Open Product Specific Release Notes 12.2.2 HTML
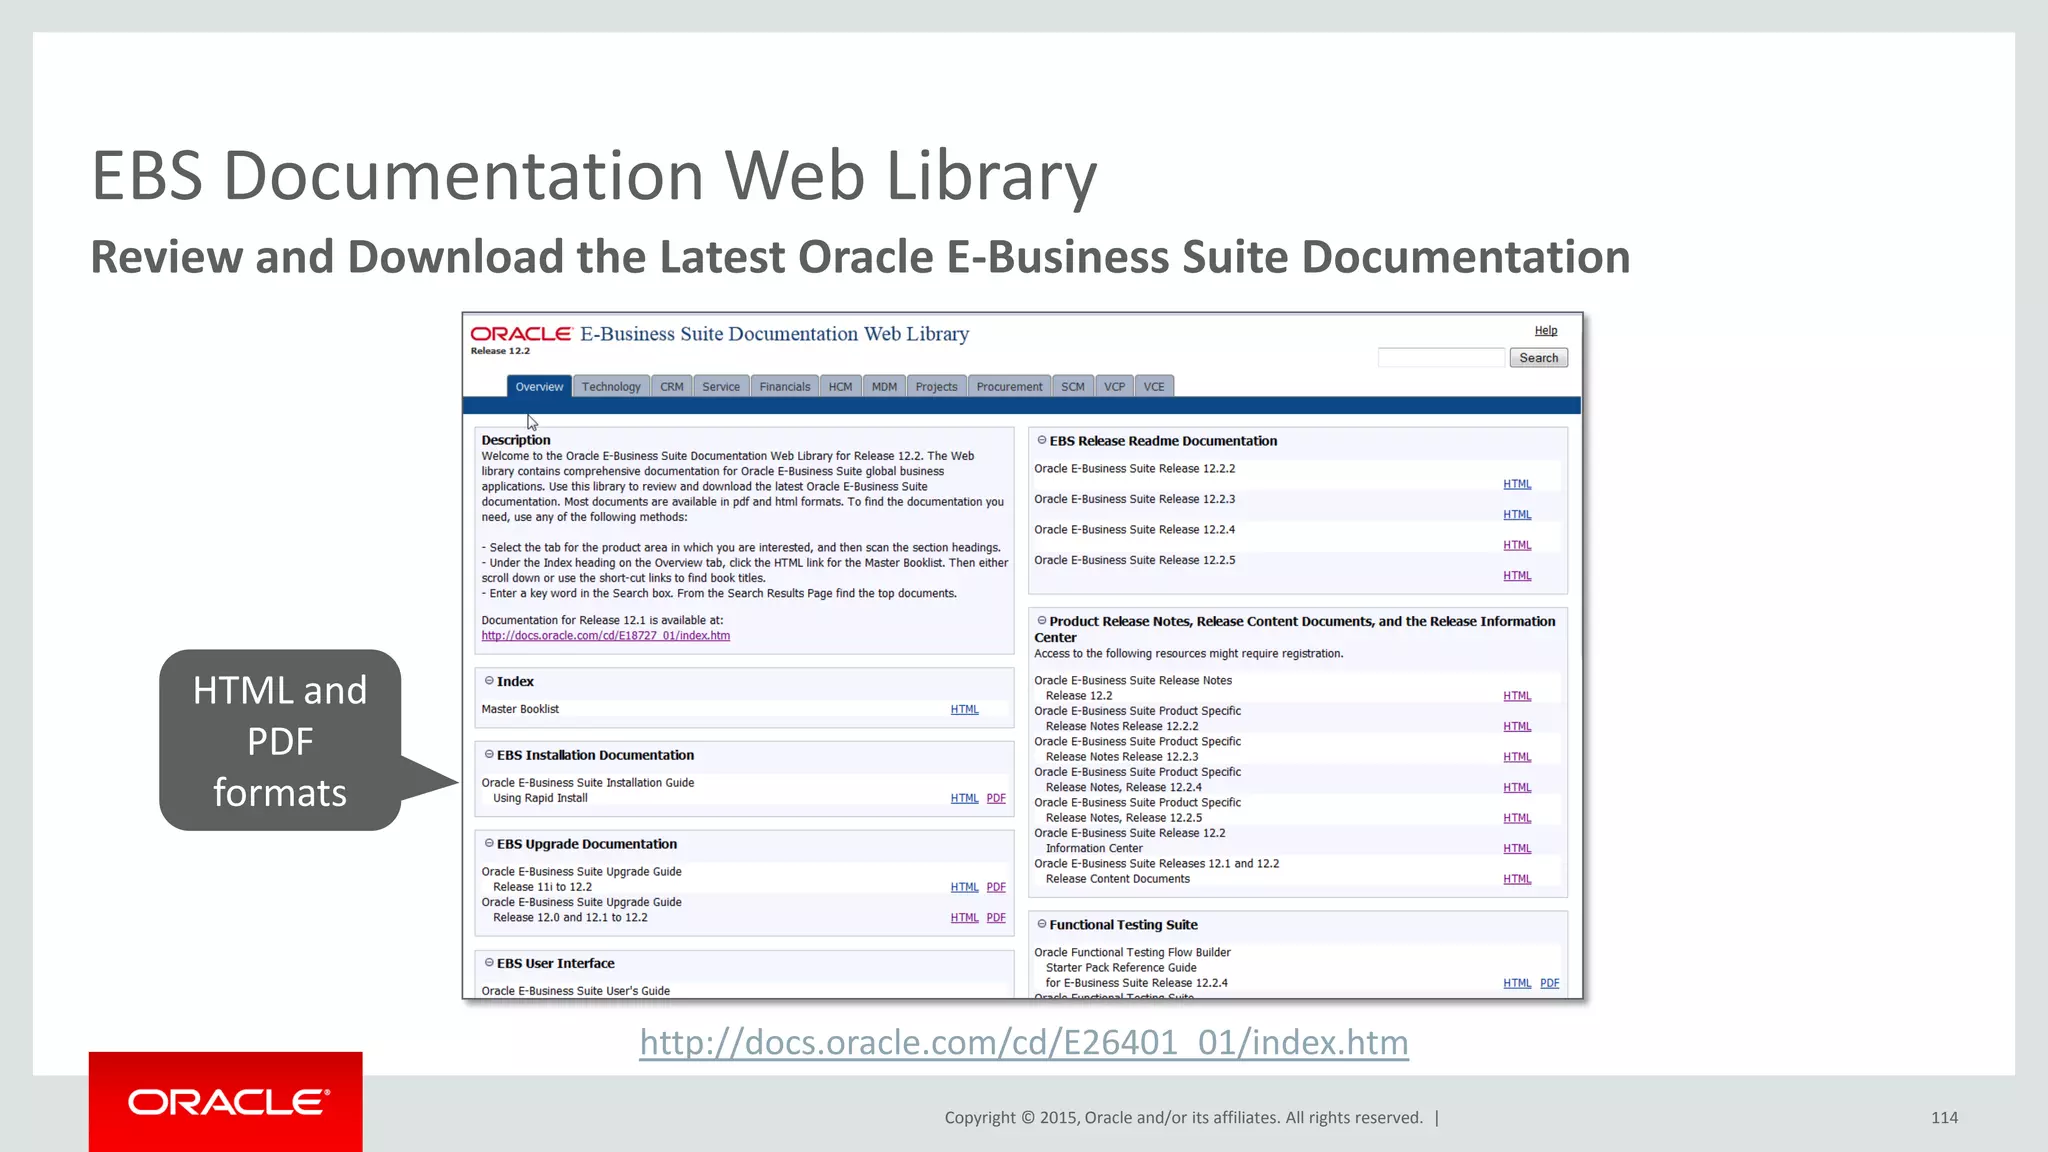Image resolution: width=2048 pixels, height=1152 pixels. [1517, 727]
